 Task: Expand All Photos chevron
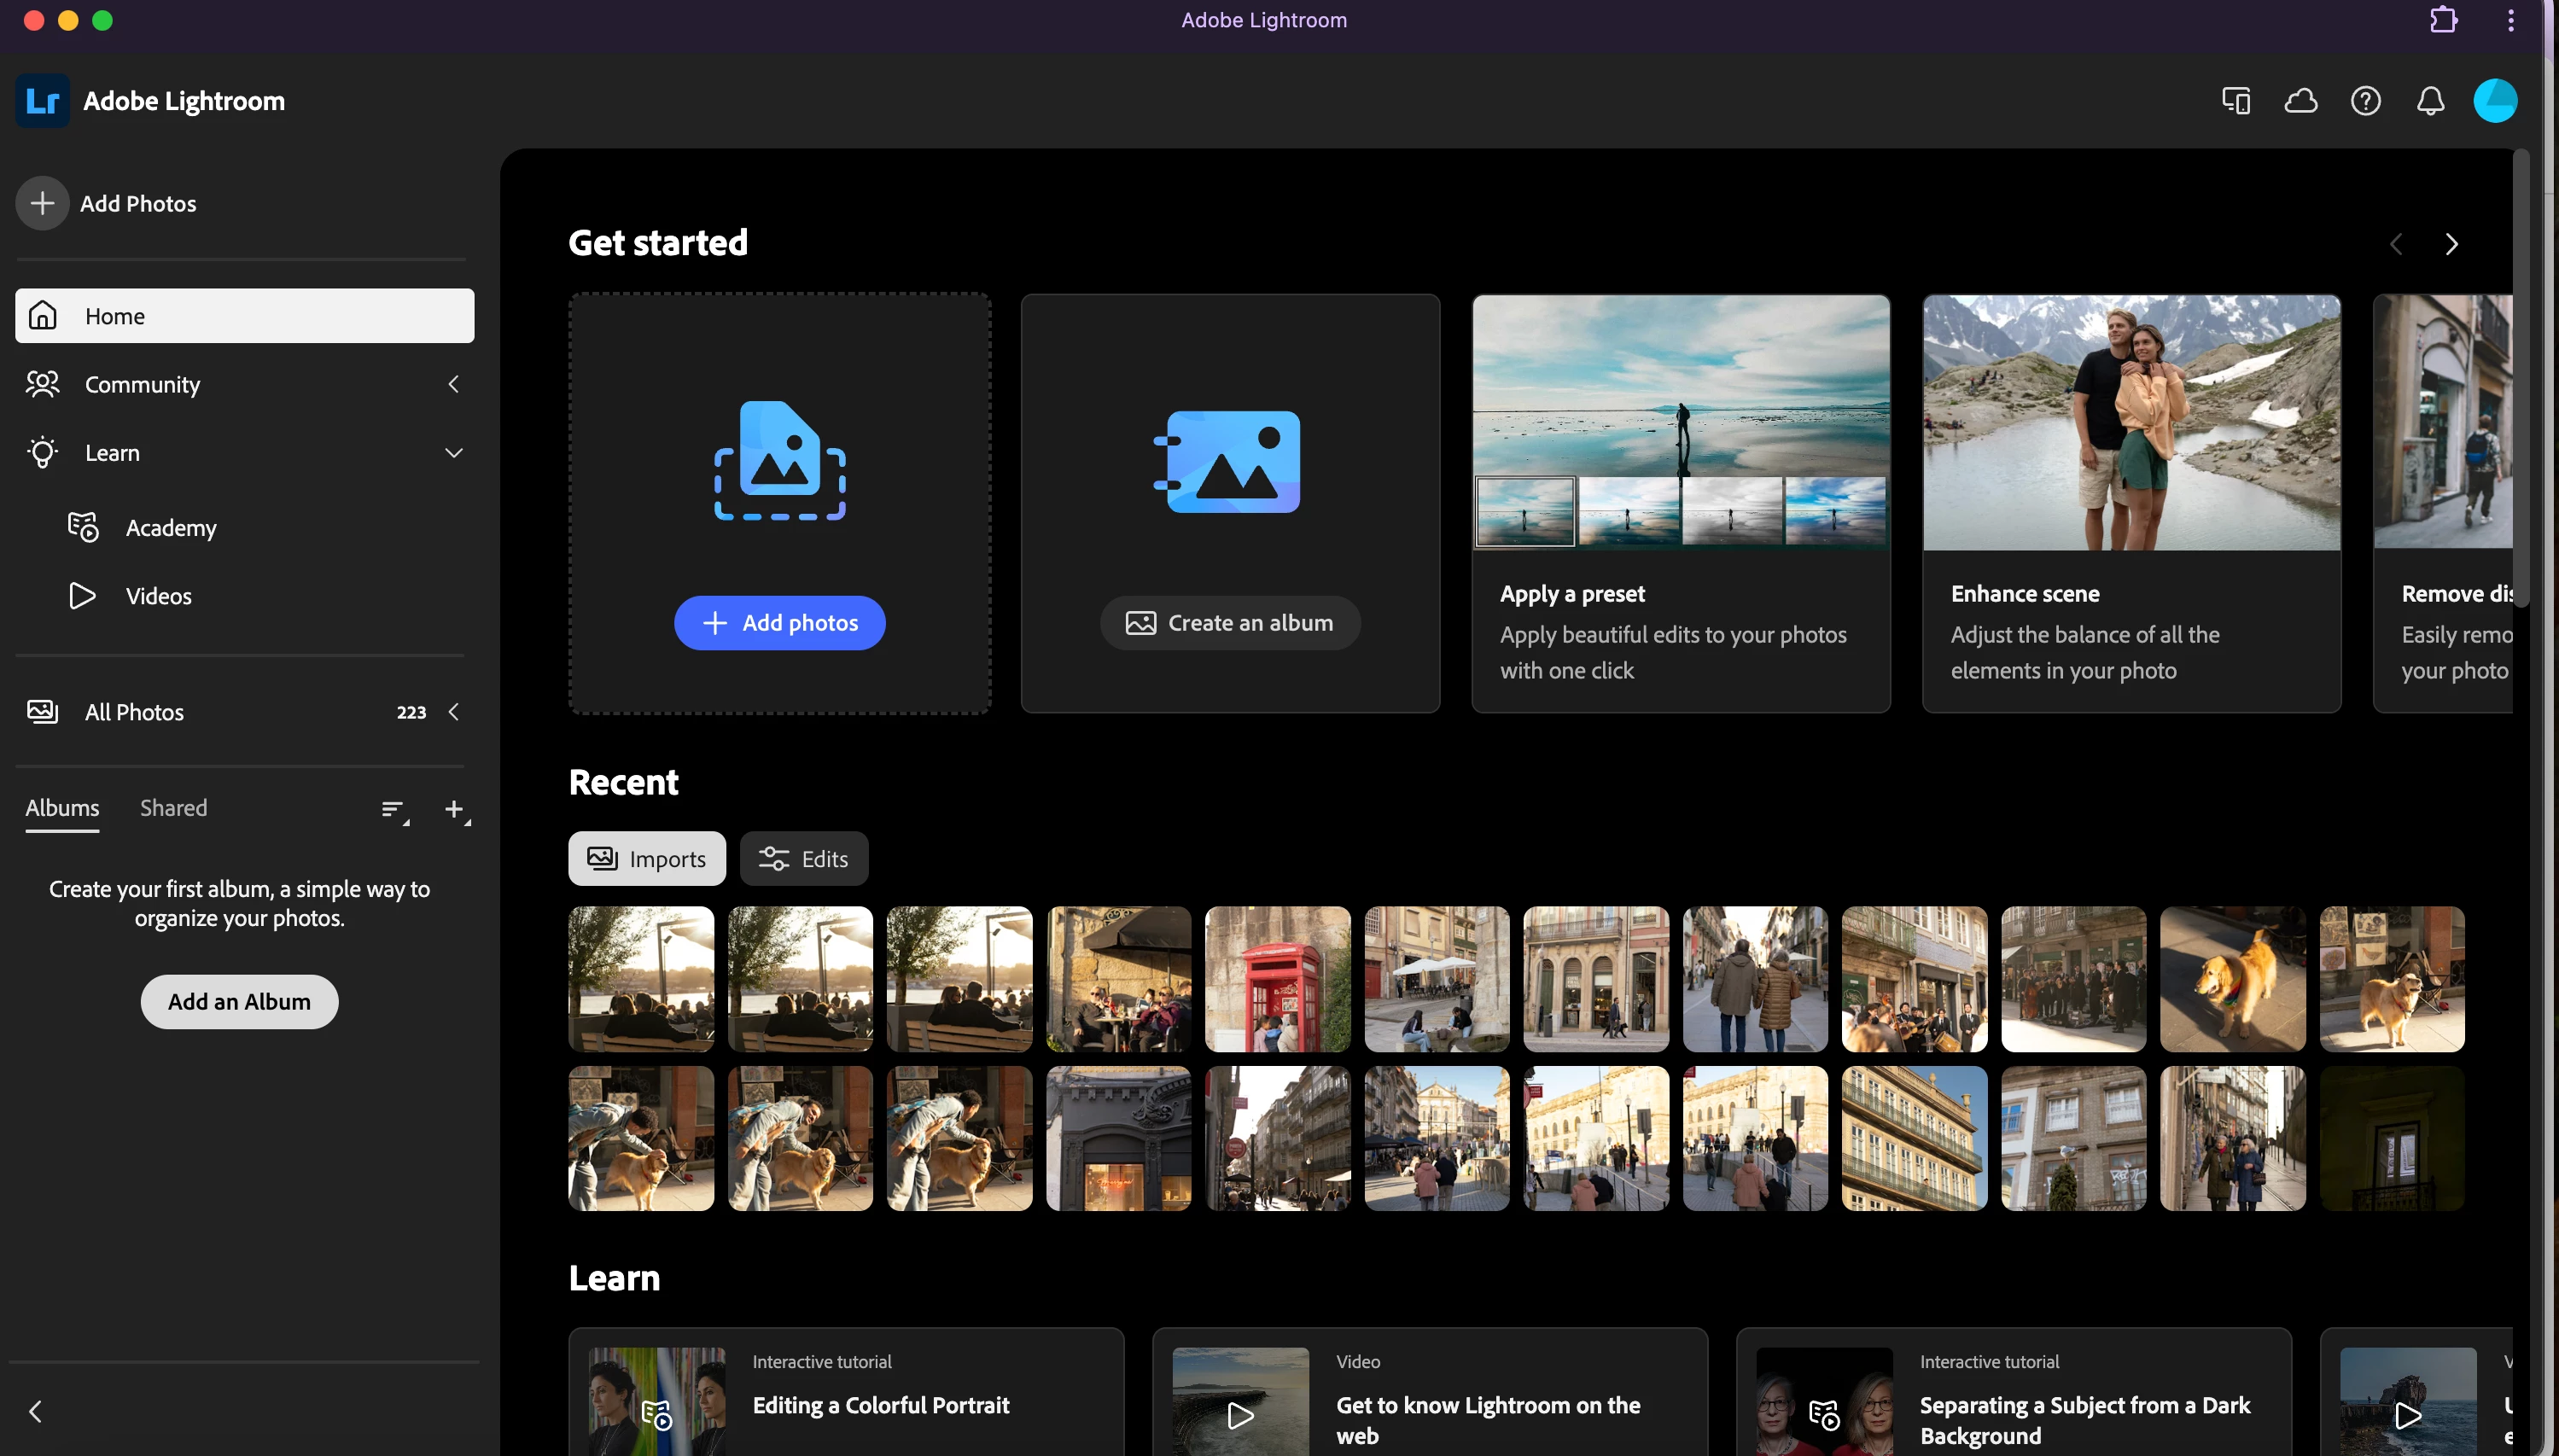click(454, 712)
